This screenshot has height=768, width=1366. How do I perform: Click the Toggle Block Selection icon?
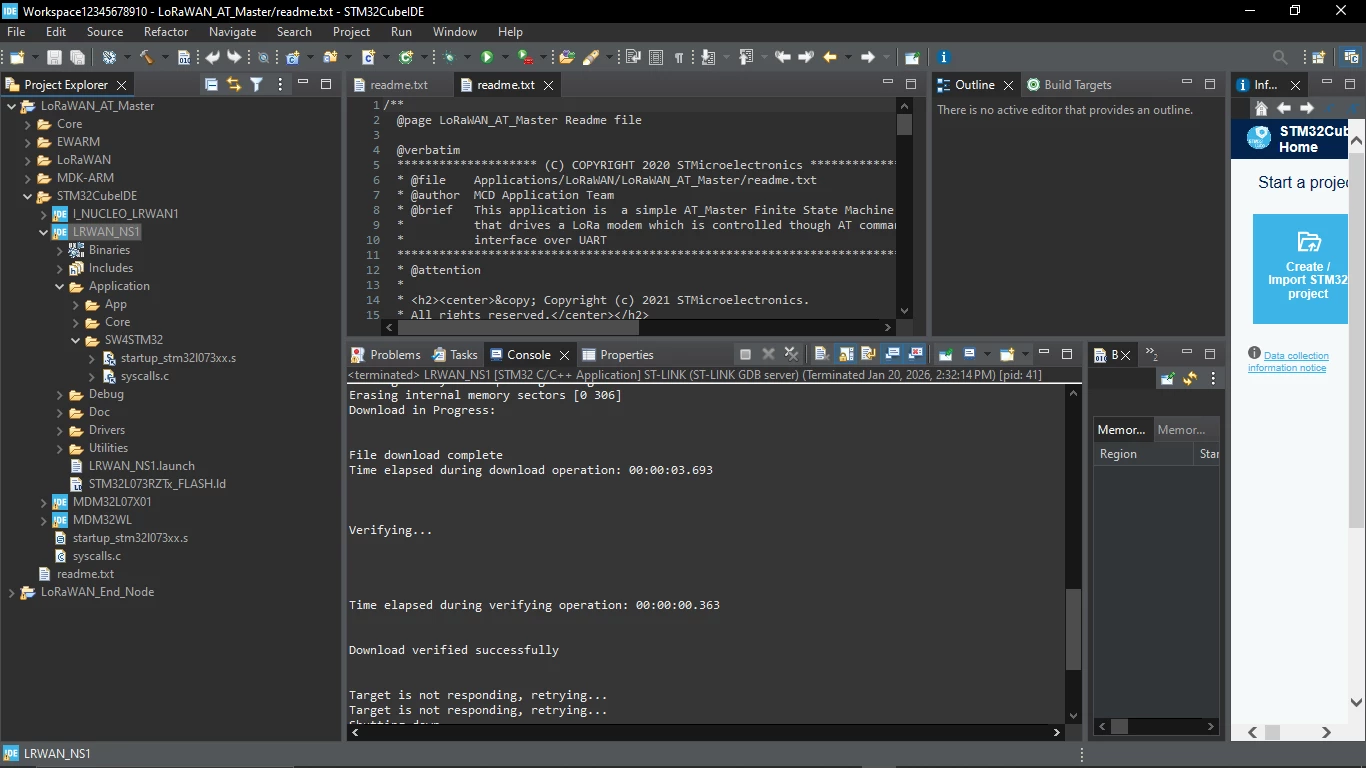[x=656, y=57]
